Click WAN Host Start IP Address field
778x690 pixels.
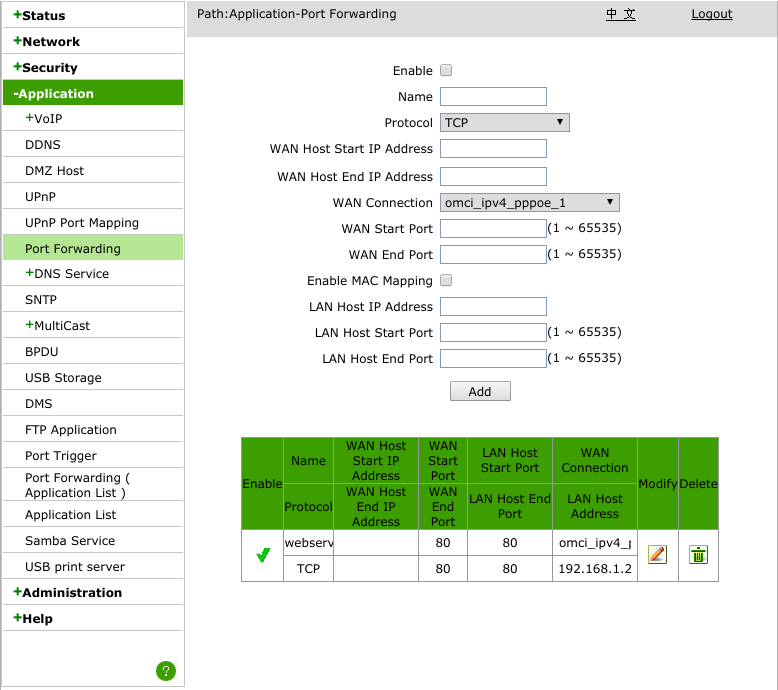coord(493,148)
